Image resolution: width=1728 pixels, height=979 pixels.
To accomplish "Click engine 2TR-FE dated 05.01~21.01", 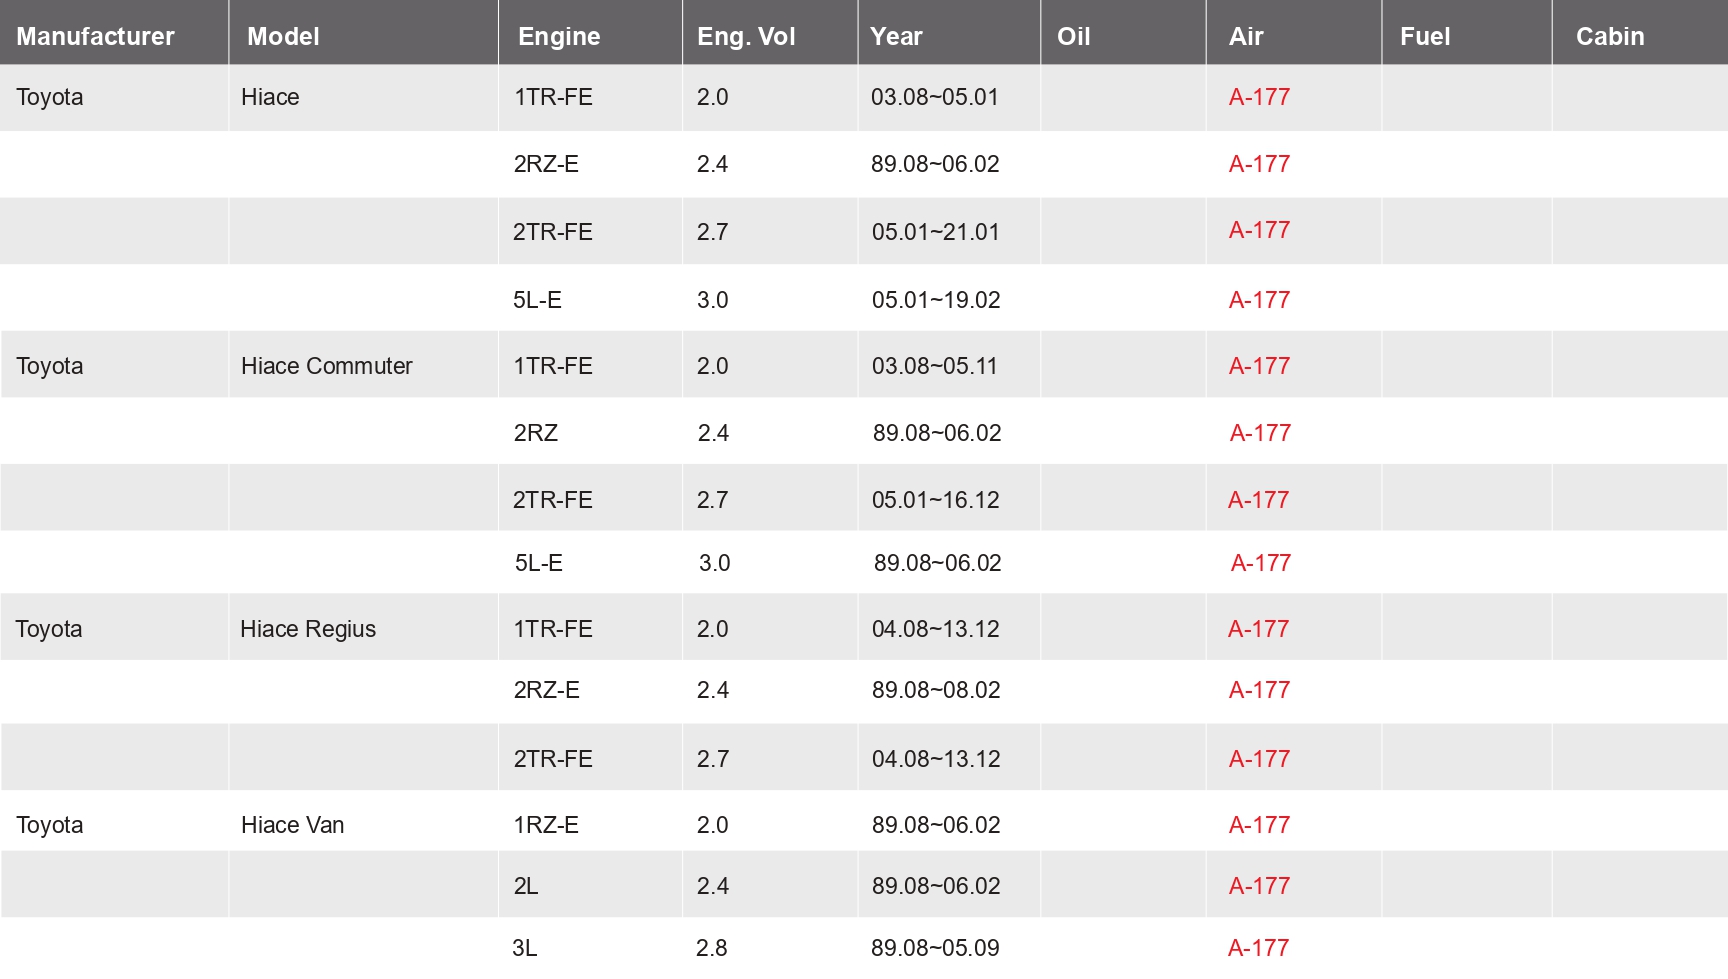I will tap(552, 232).
